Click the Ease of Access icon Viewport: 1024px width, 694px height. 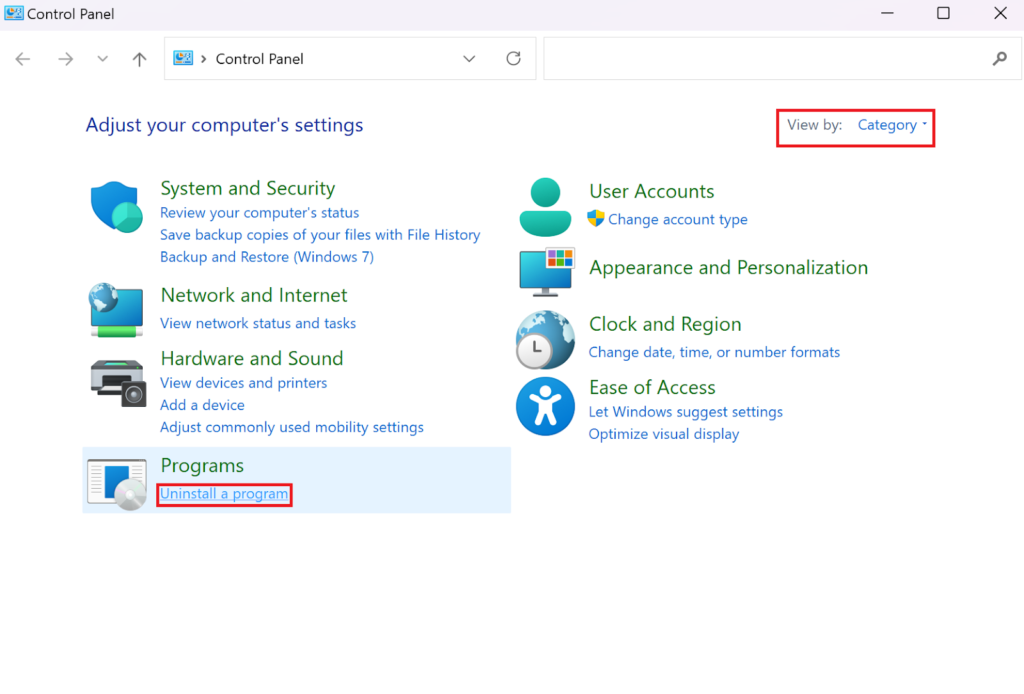(545, 406)
